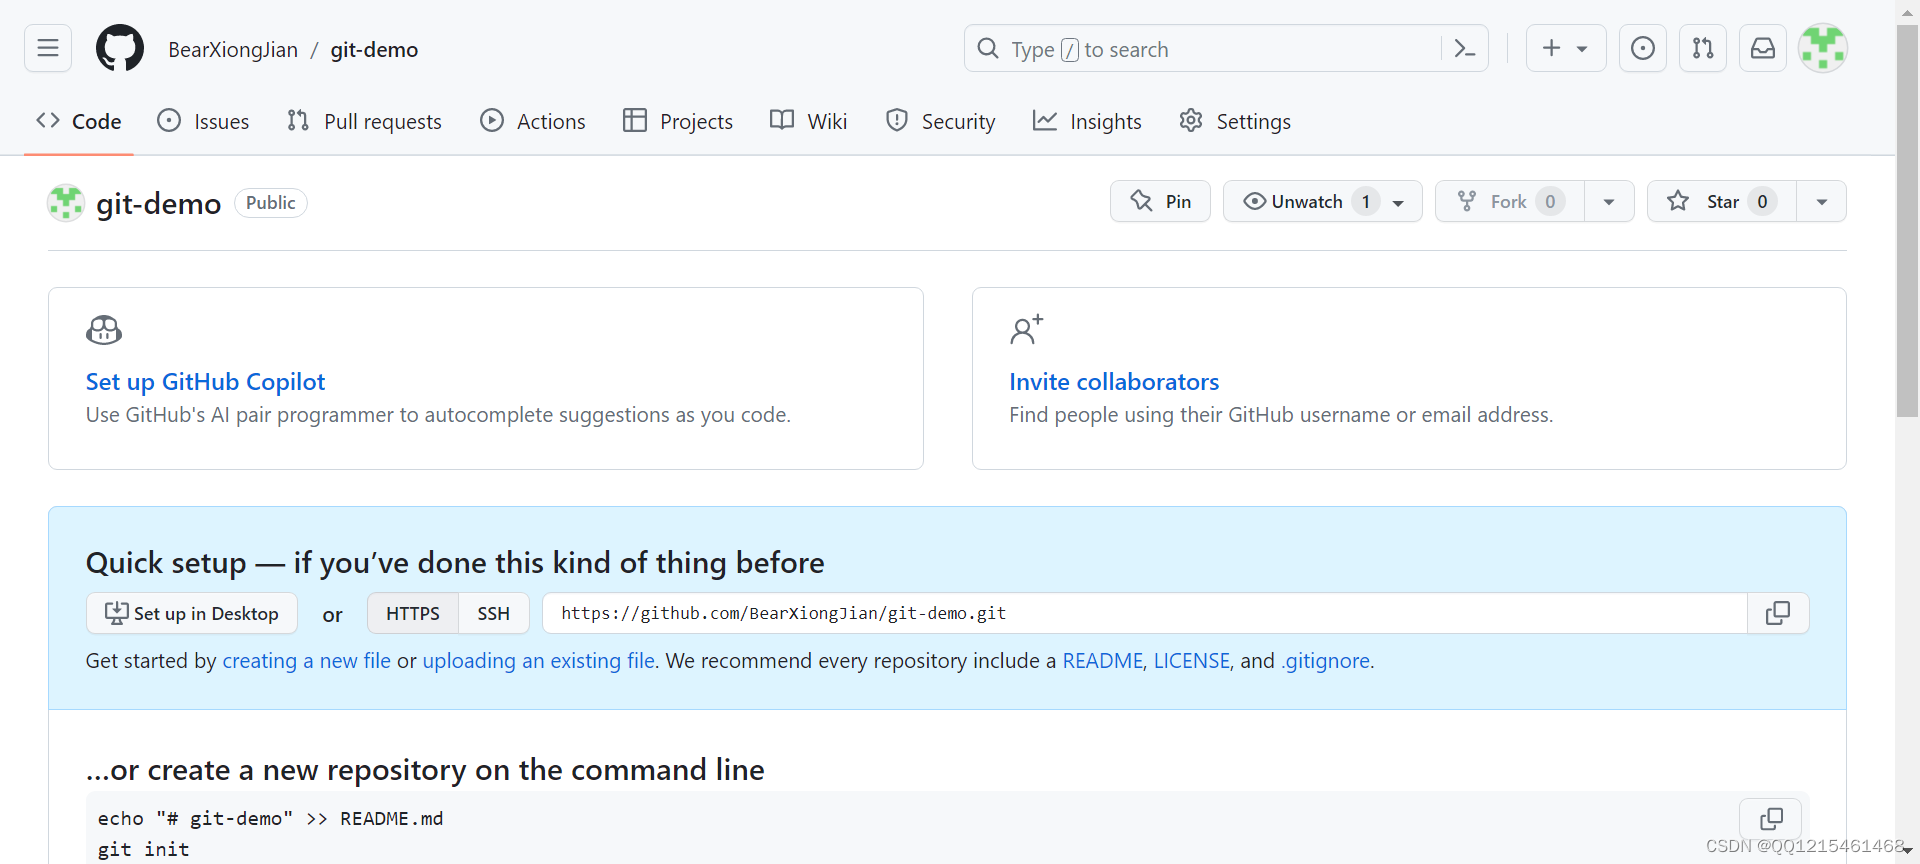Open the pull requests icon in header

pos(1703,48)
